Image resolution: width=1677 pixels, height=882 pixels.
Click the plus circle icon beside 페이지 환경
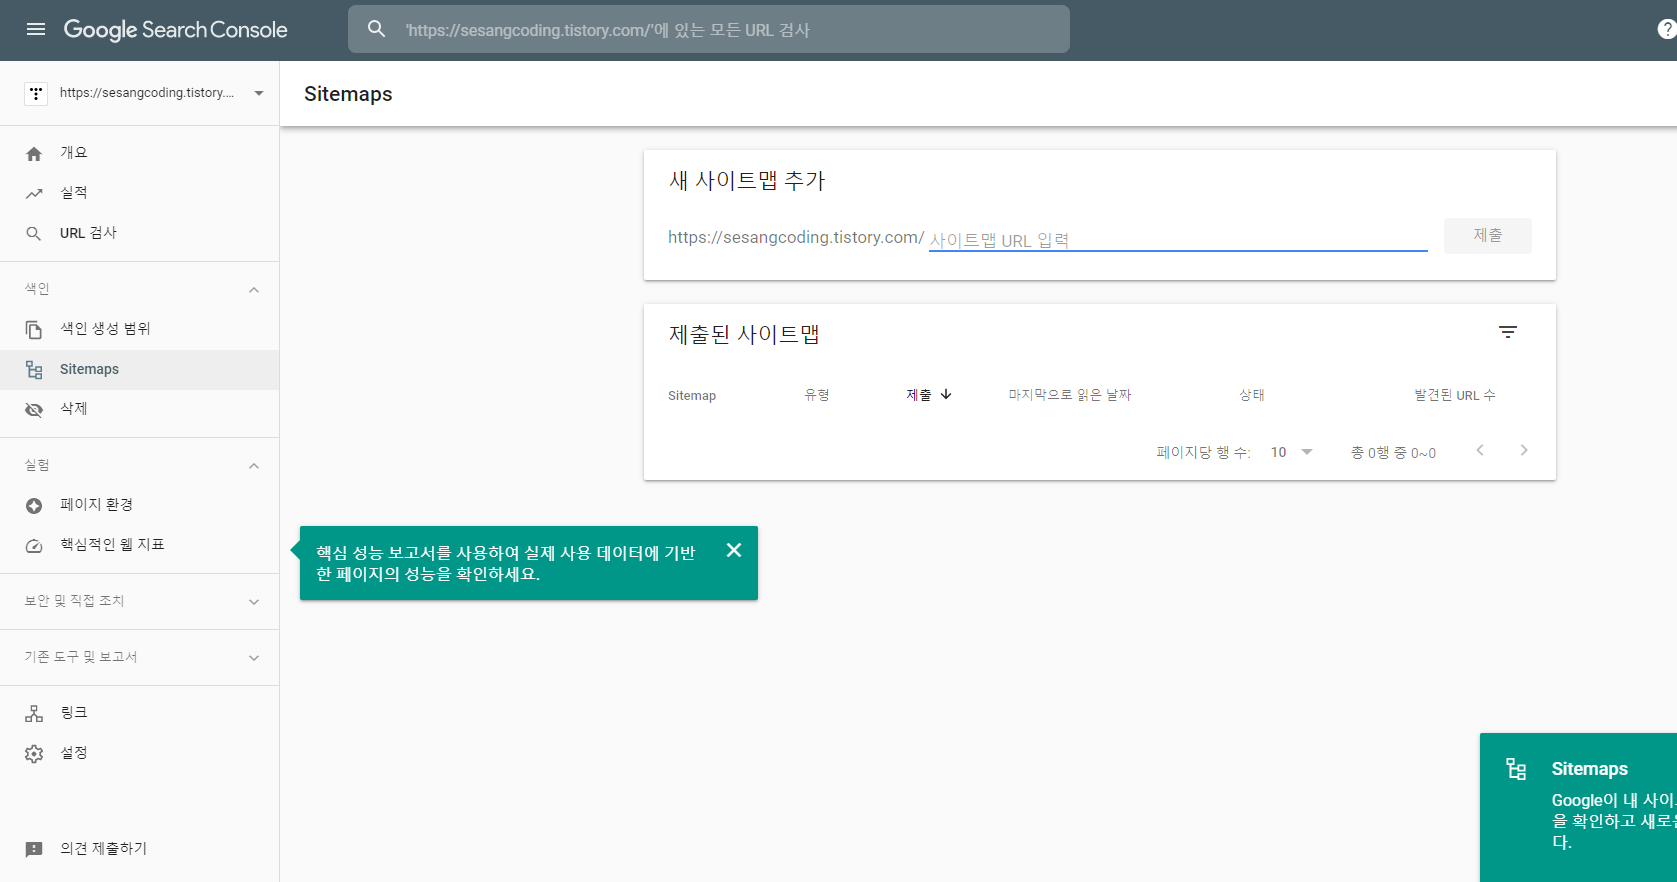click(34, 505)
